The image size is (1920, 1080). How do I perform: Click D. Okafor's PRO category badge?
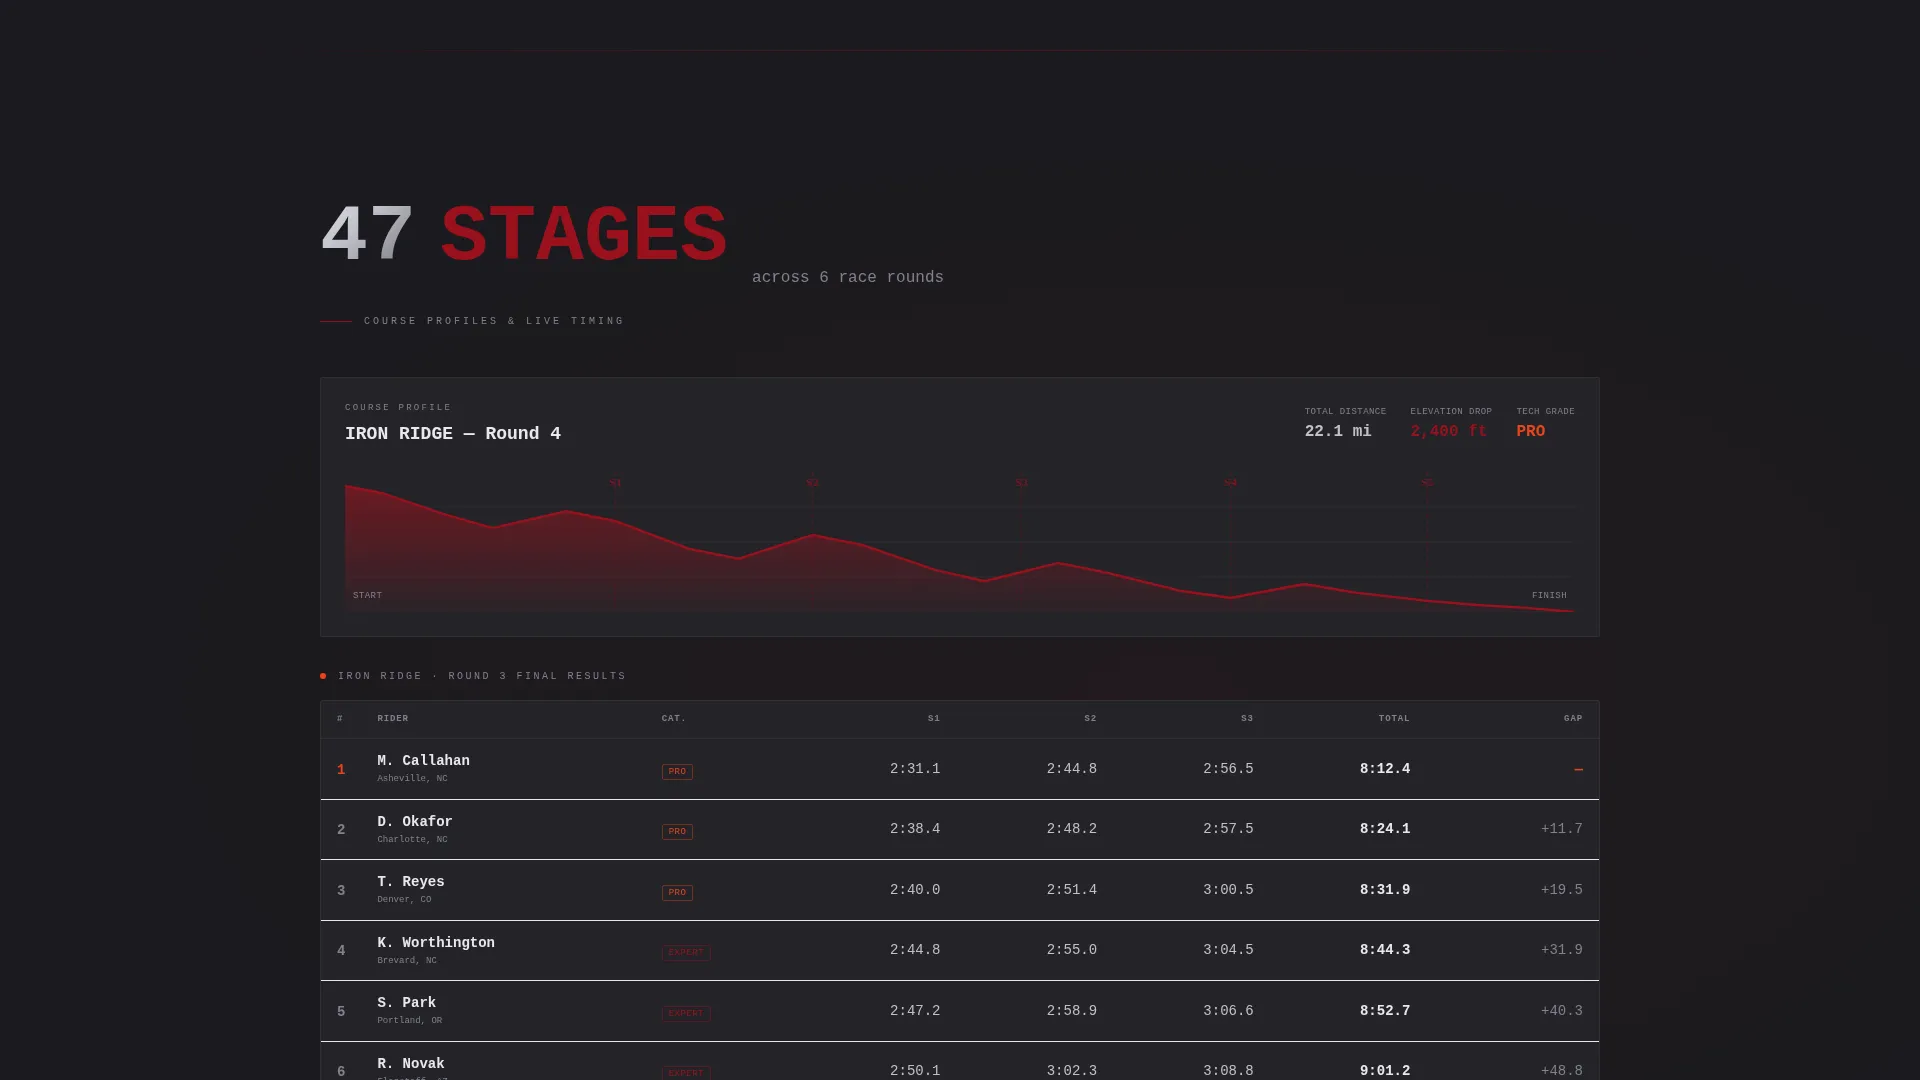pos(677,832)
